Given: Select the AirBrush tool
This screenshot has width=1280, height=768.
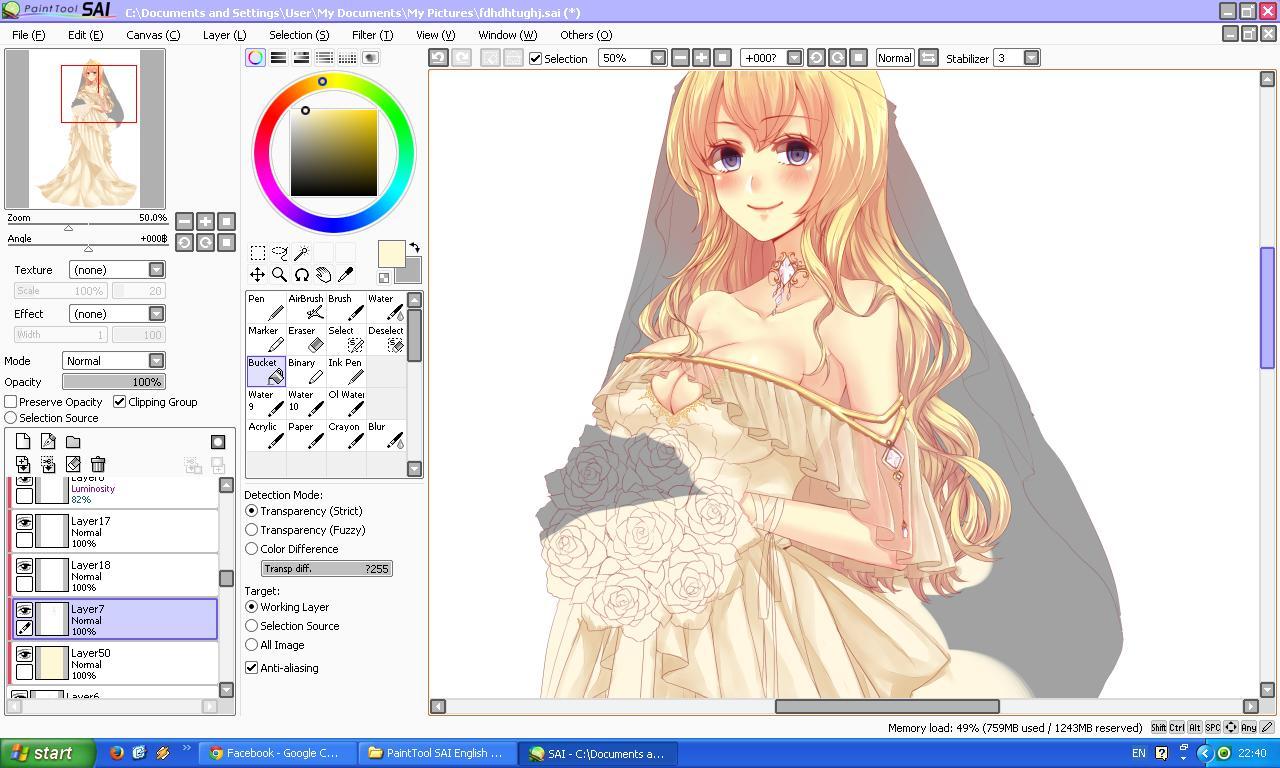Looking at the screenshot, I should [306, 307].
